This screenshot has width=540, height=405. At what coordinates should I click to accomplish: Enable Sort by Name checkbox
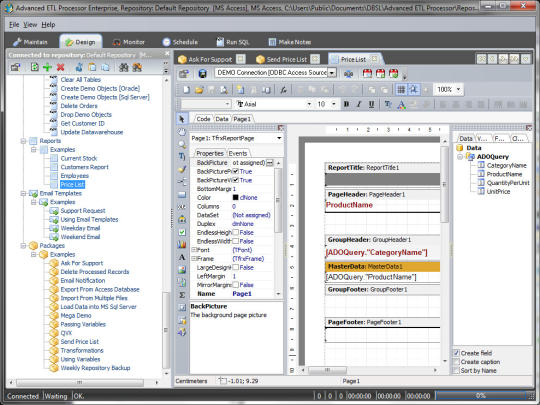(x=456, y=371)
